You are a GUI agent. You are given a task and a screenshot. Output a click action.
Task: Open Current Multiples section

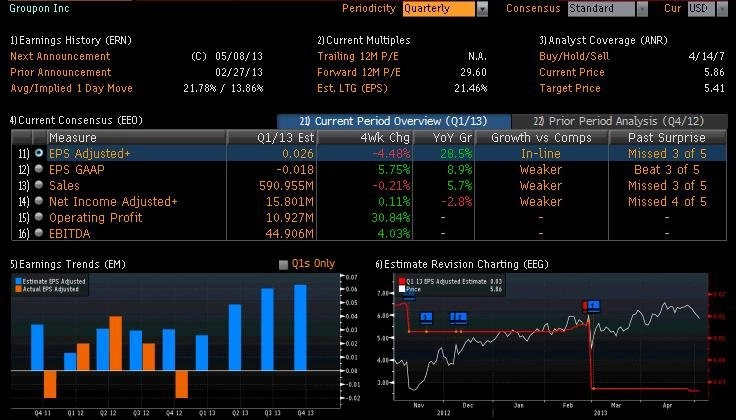coord(364,40)
